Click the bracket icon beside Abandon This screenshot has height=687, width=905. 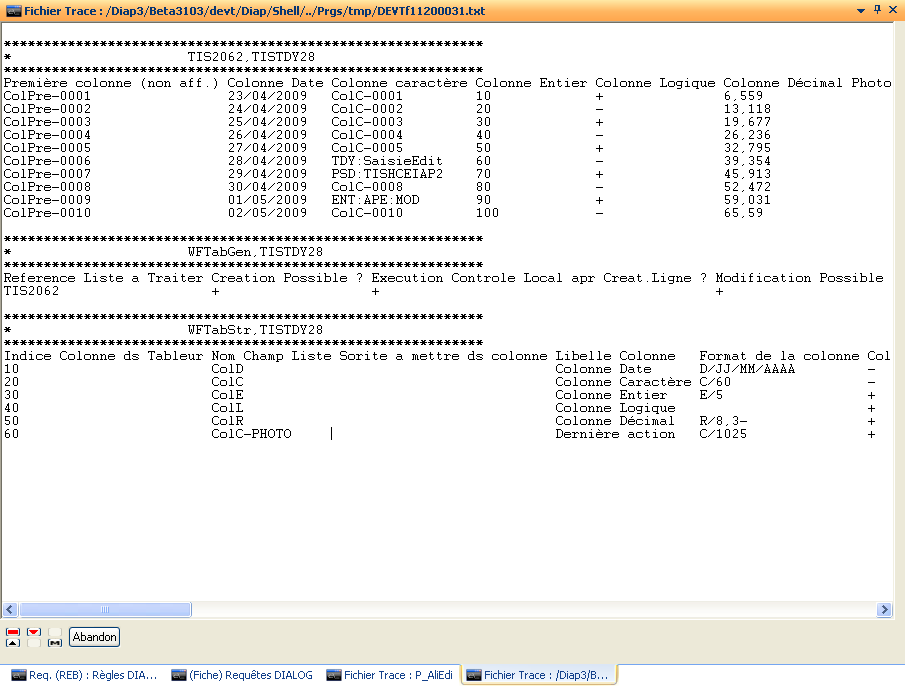[55, 641]
